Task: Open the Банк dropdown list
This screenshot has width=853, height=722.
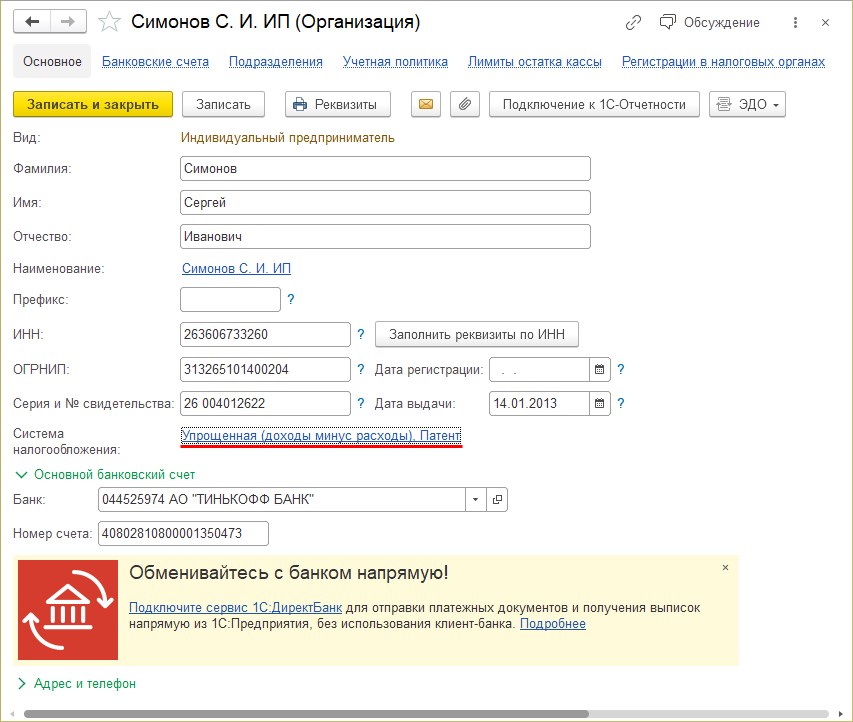Action: tap(475, 499)
